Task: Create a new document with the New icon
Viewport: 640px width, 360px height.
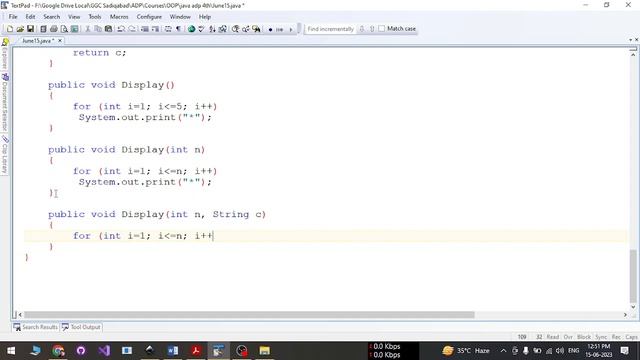Action: [x=10, y=29]
